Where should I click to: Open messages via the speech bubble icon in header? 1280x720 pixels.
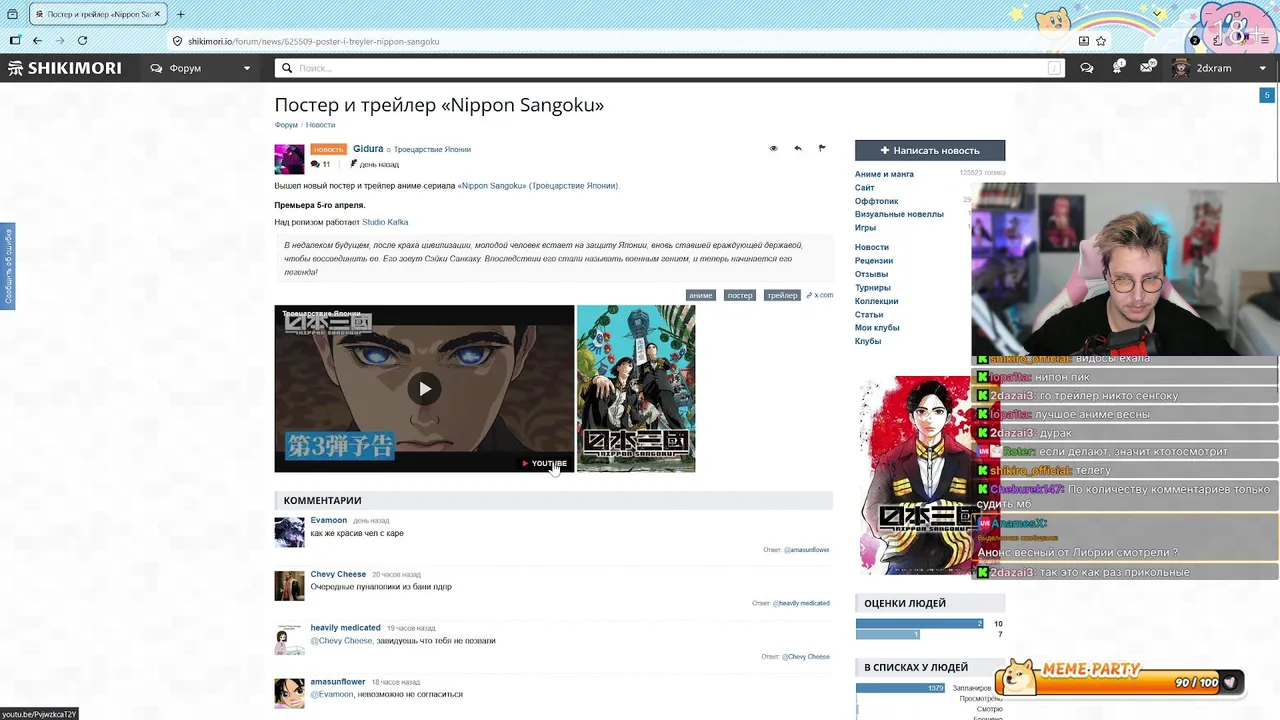point(1087,68)
